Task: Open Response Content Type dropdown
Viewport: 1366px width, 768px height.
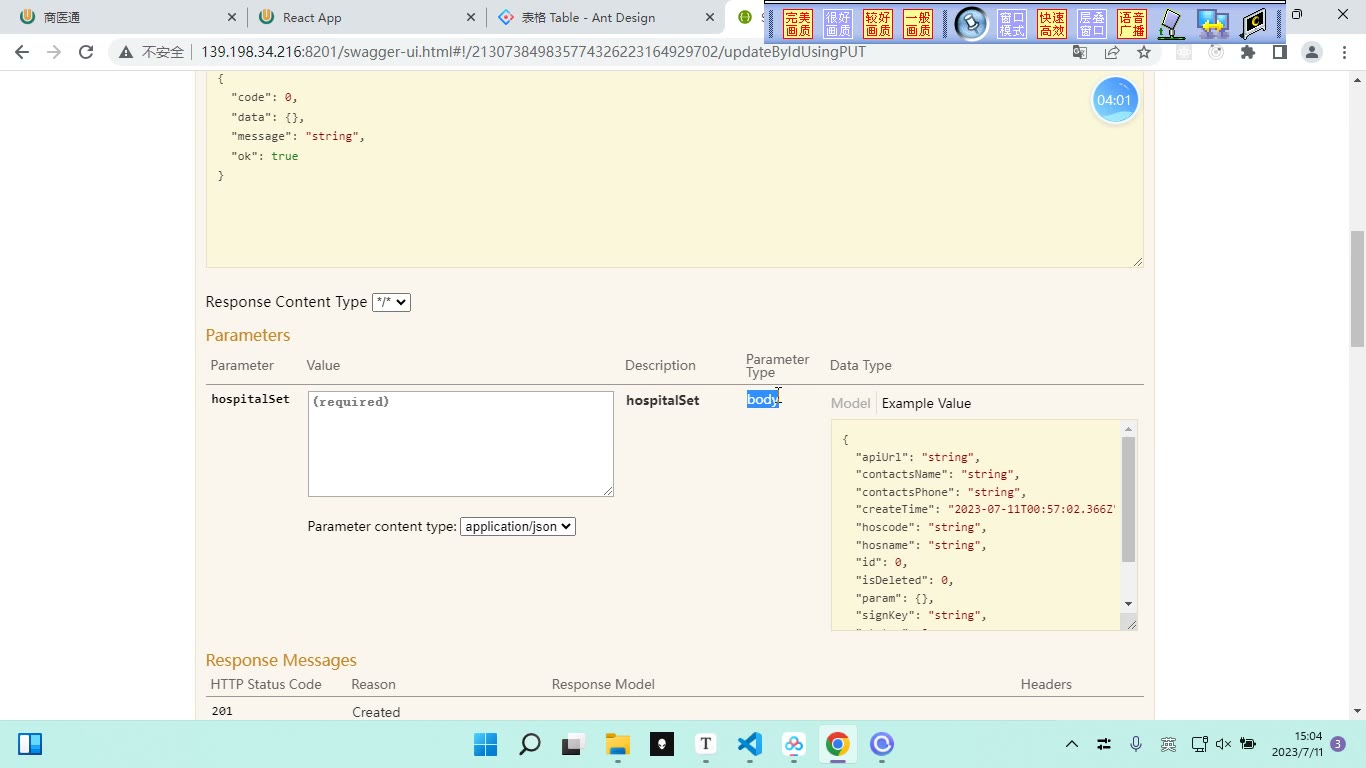Action: point(391,302)
